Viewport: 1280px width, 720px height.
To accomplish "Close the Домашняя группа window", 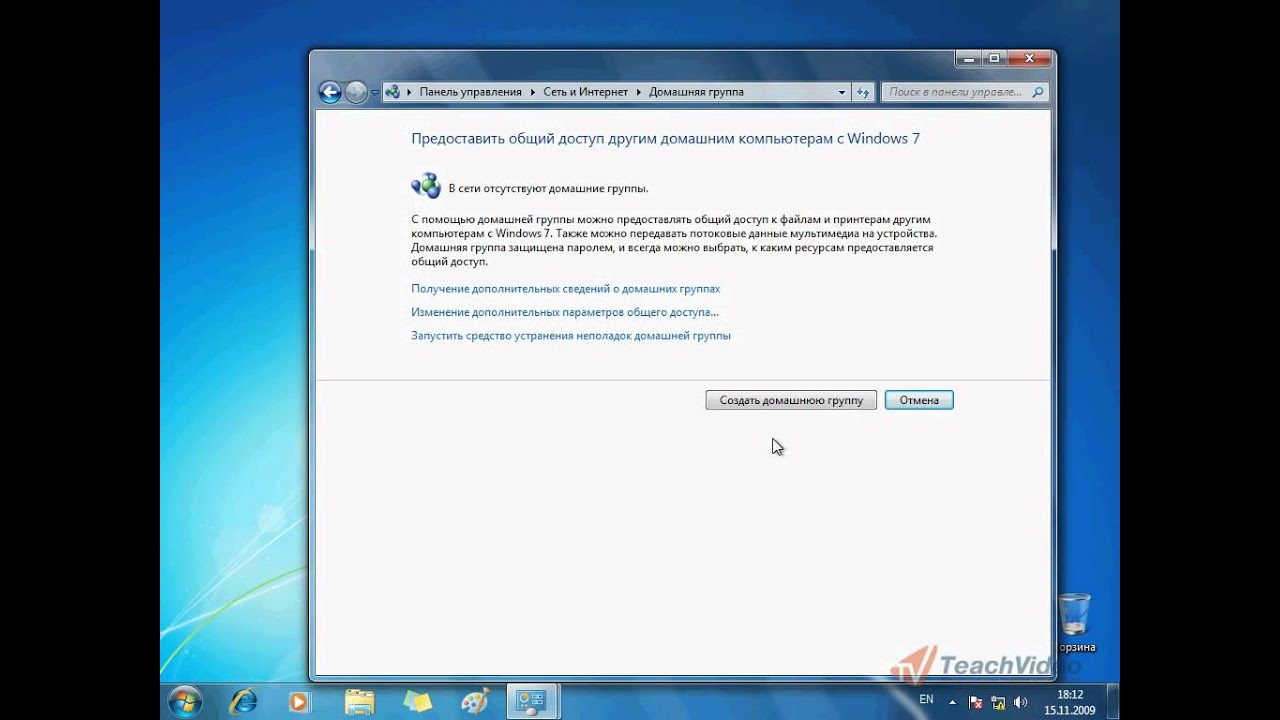I will [x=1030, y=59].
